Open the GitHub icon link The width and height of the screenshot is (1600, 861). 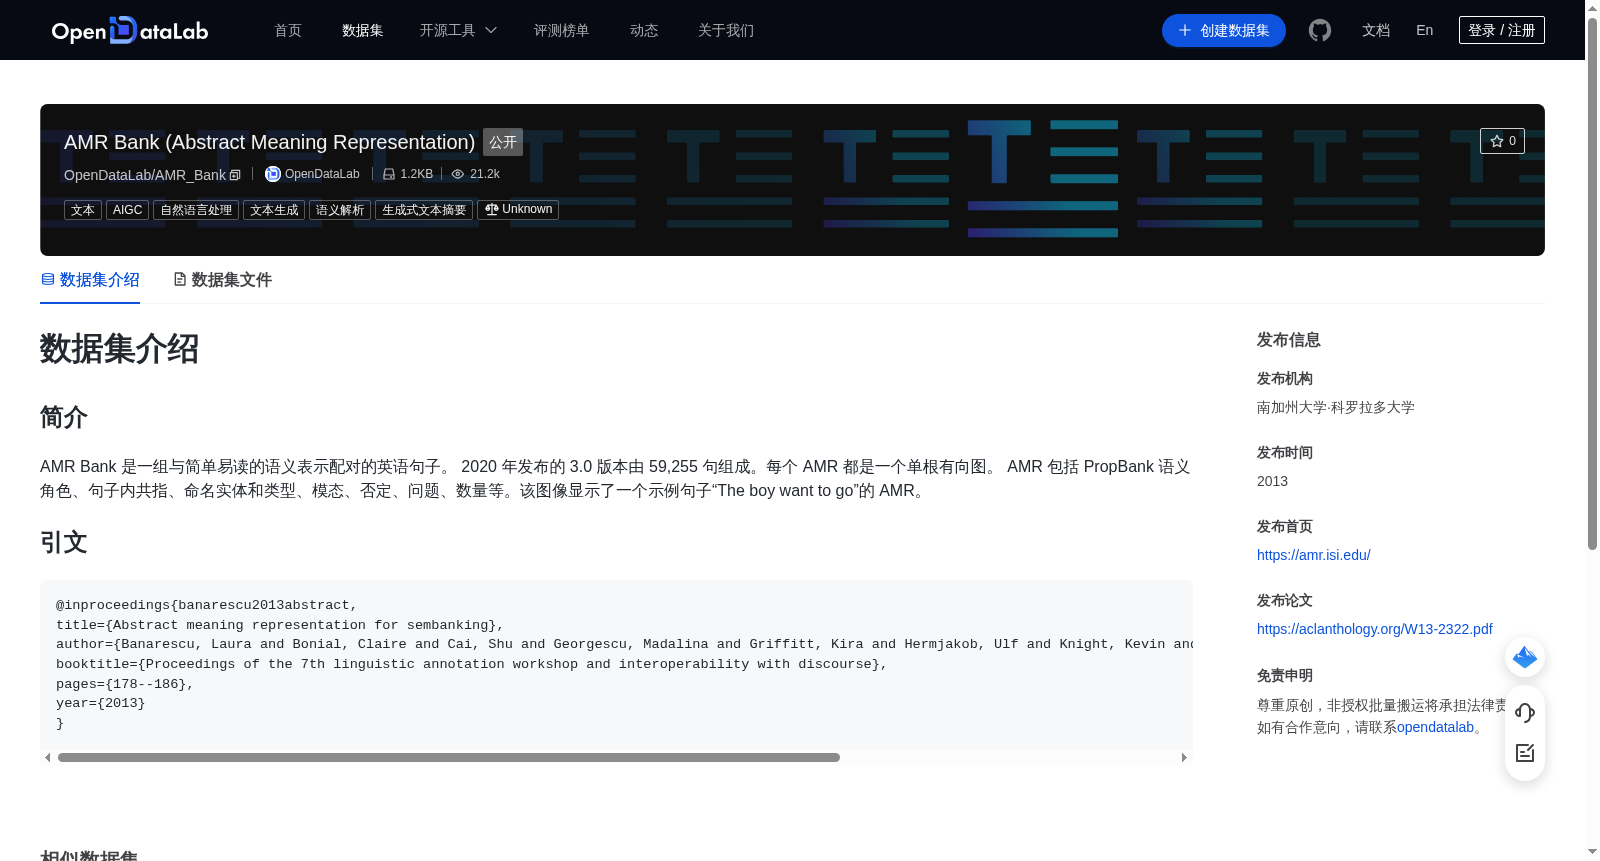[x=1320, y=30]
